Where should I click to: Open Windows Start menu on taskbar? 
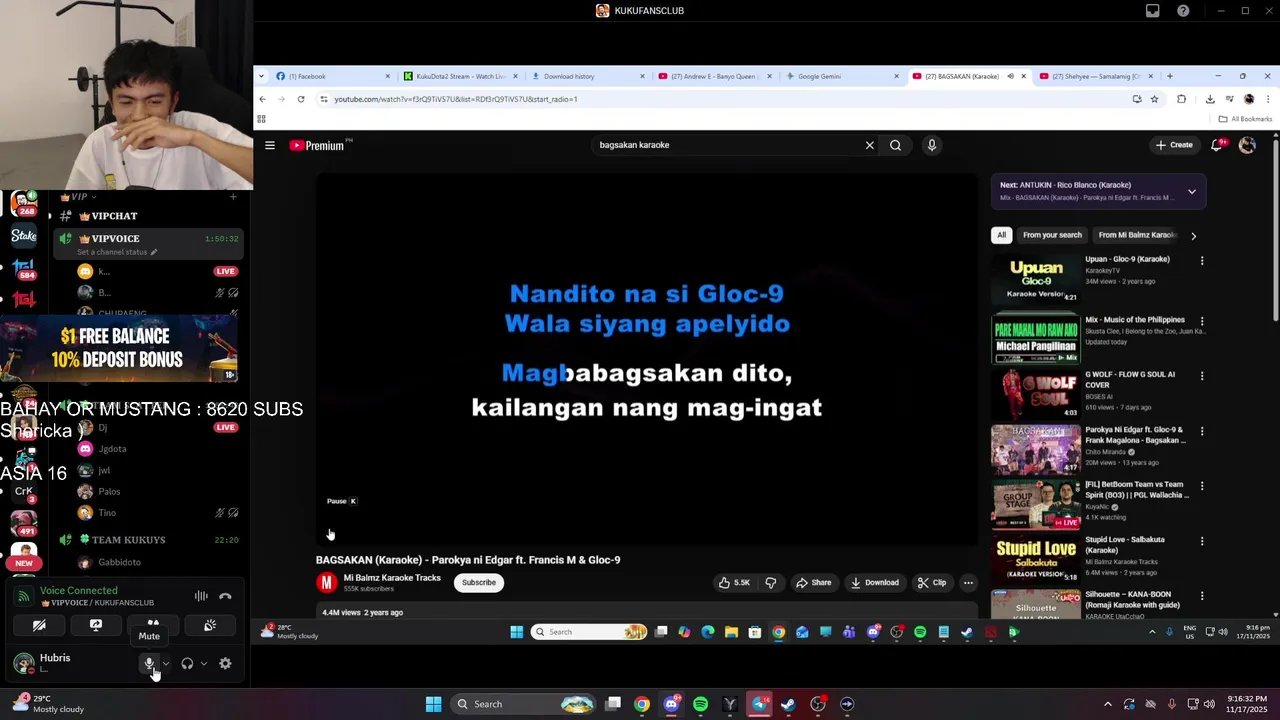click(x=433, y=704)
